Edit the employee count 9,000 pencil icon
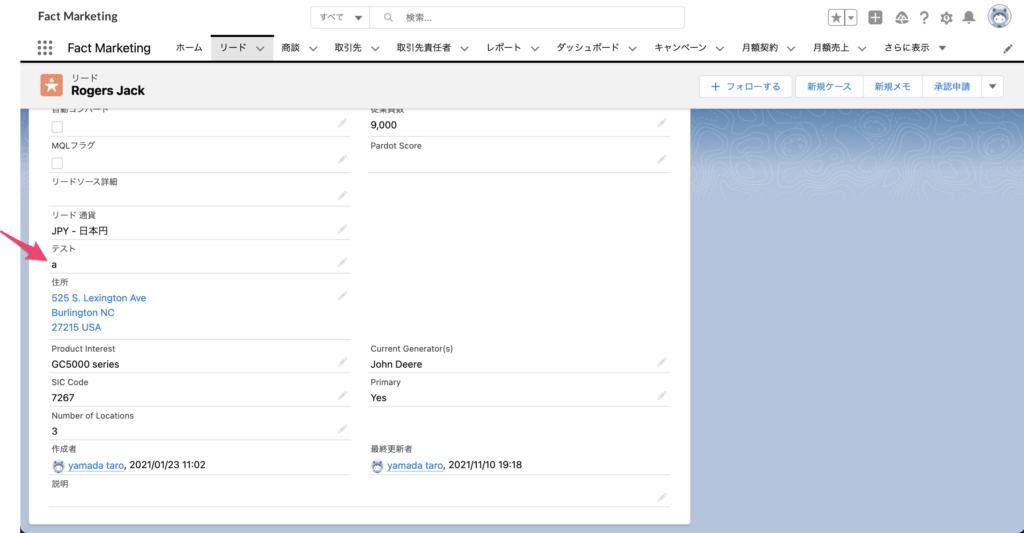This screenshot has width=1024, height=533. point(662,123)
